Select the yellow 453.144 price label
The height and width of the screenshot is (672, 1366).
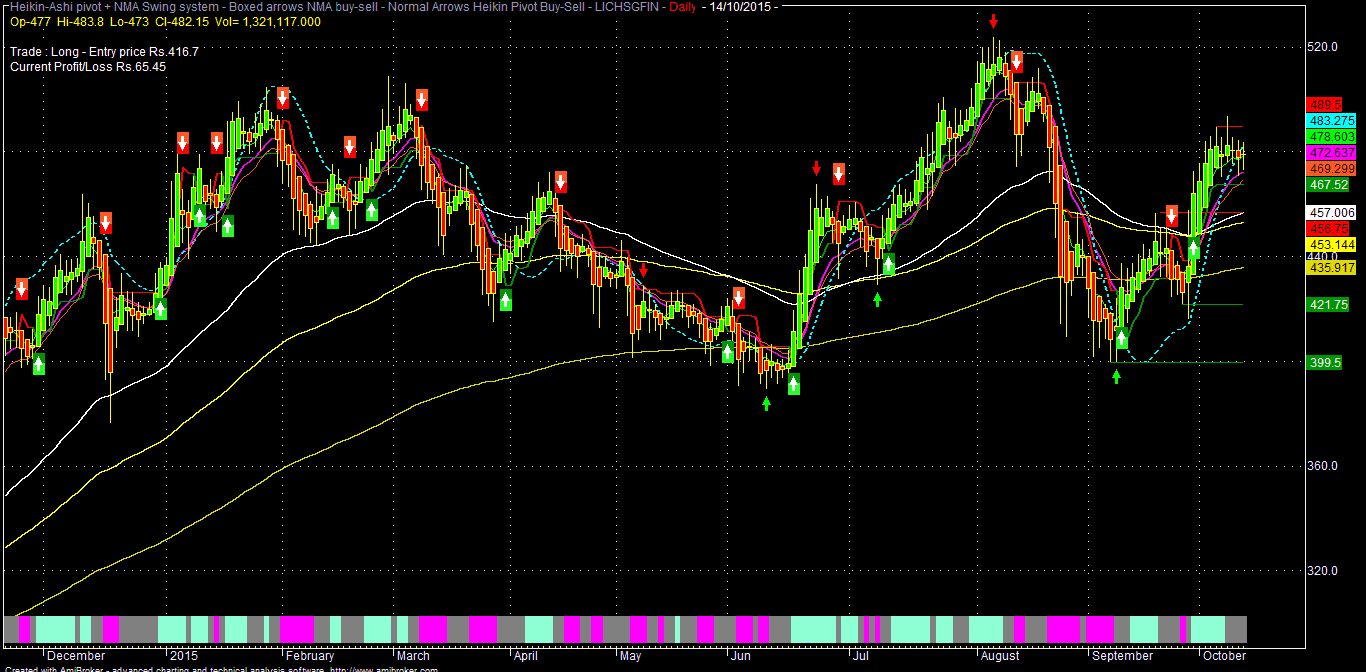click(1332, 245)
